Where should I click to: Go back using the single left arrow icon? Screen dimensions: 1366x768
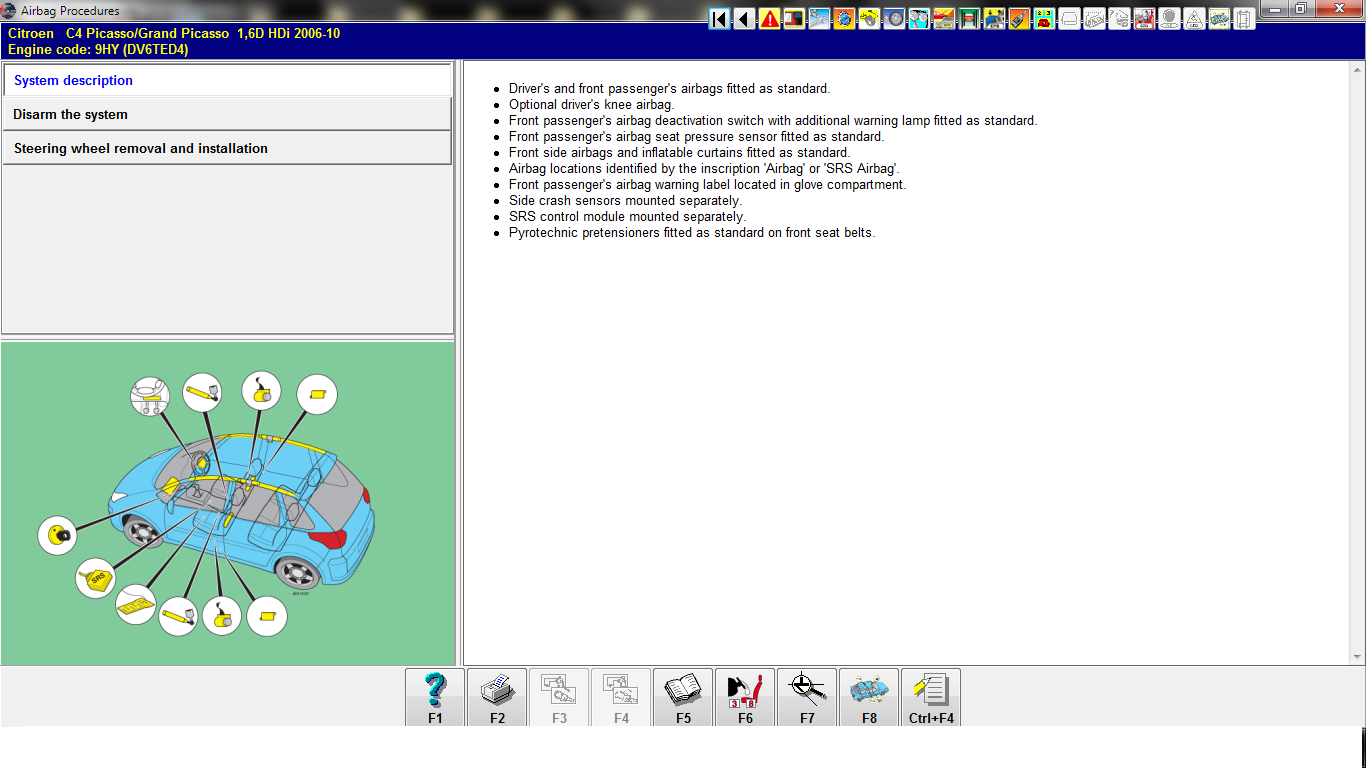744,19
